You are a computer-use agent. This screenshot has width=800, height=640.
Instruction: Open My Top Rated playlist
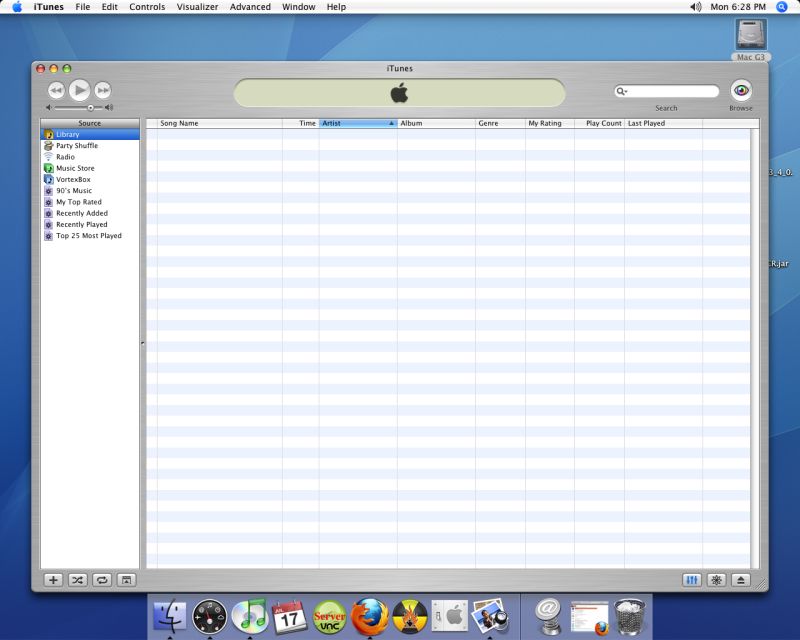(x=90, y=202)
